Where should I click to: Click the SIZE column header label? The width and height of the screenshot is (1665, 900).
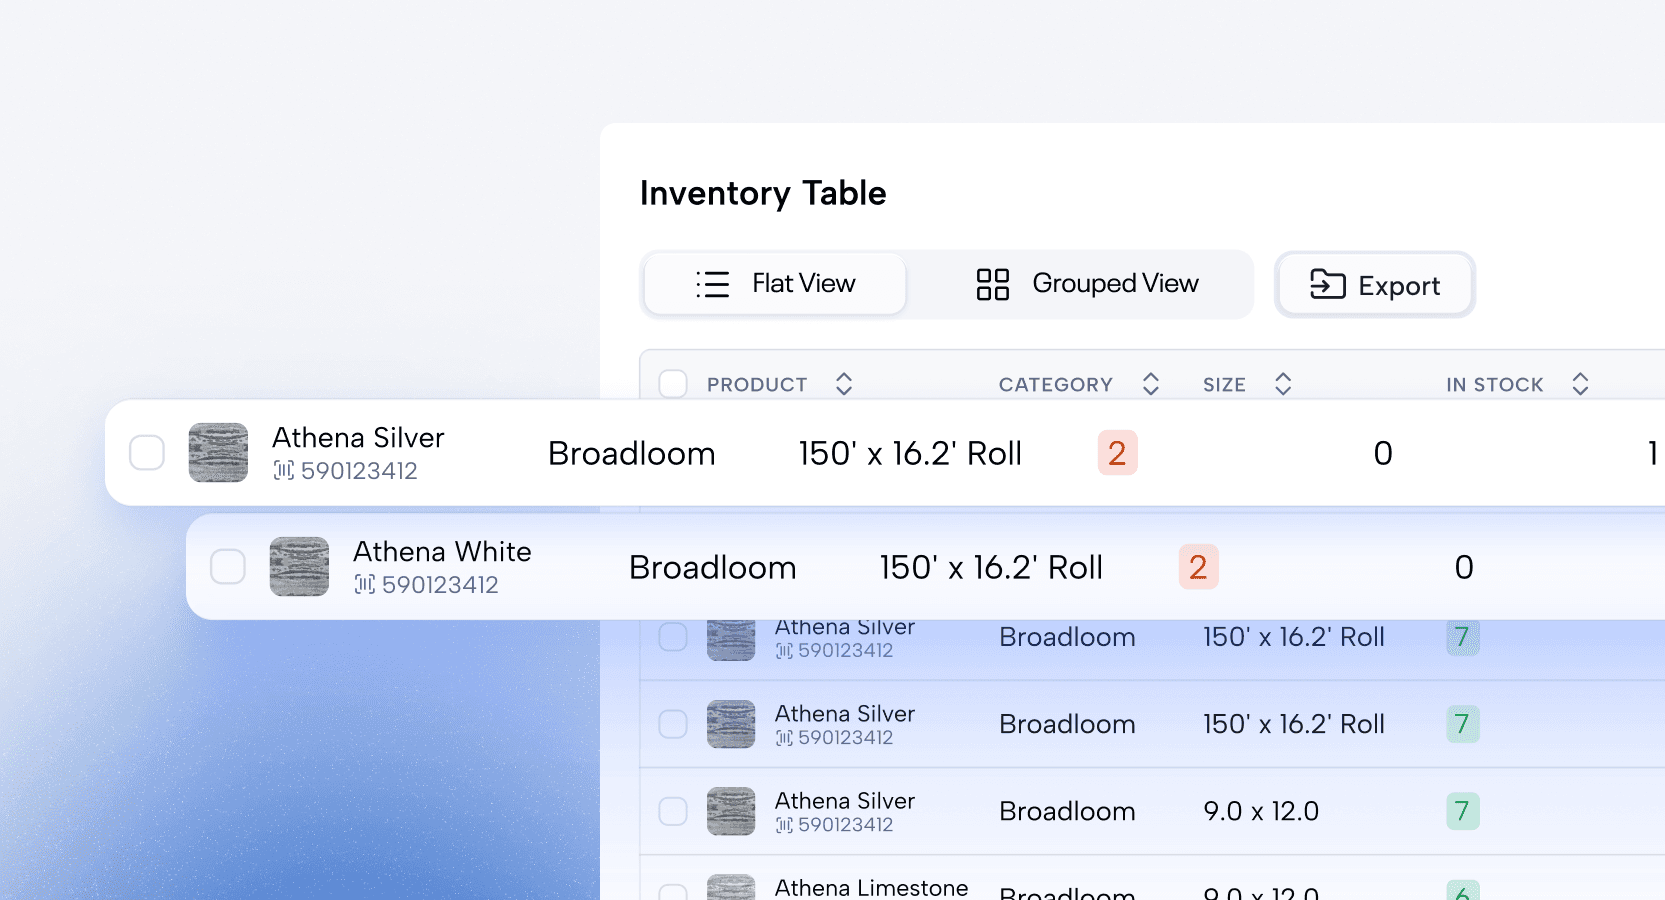(x=1224, y=385)
